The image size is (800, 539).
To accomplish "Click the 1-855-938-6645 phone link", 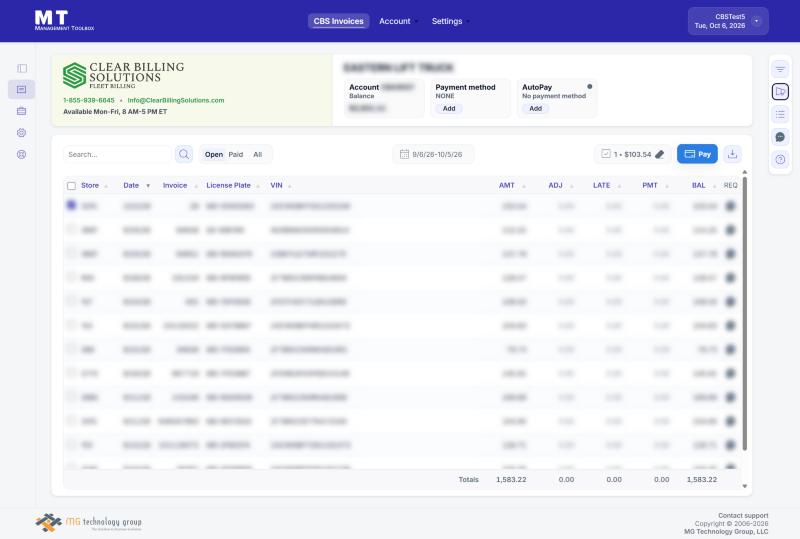I will [x=89, y=100].
